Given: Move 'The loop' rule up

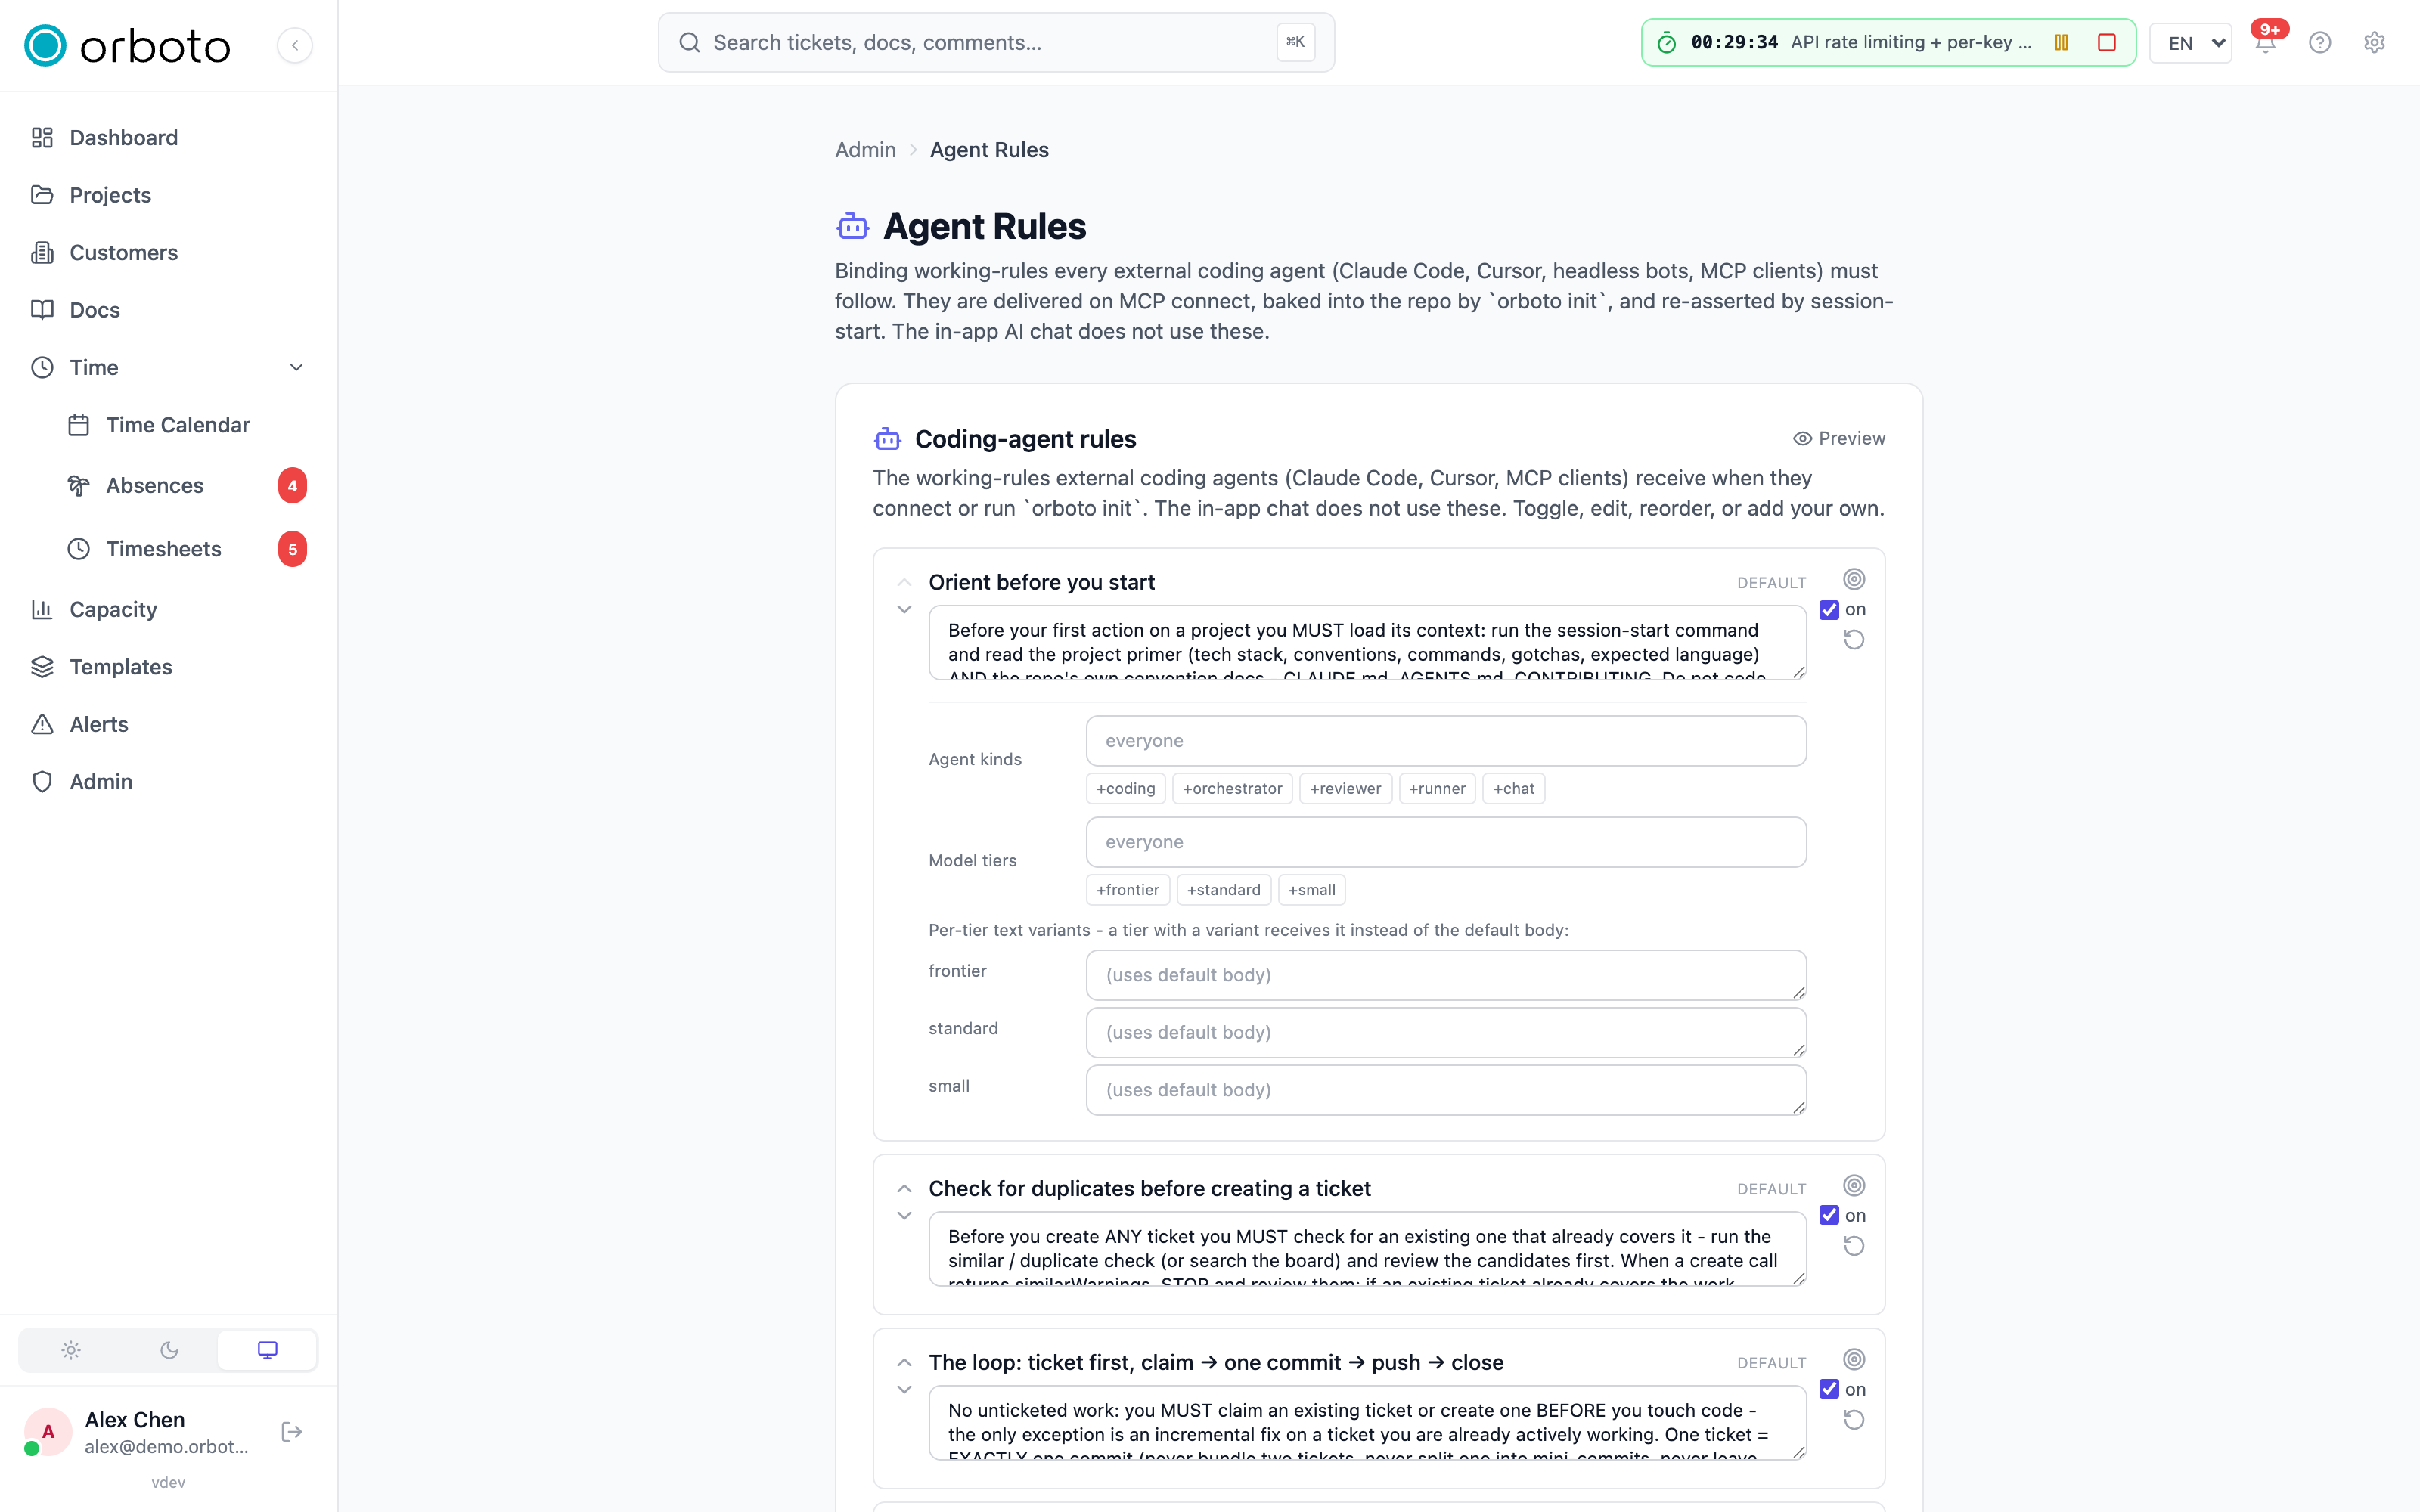Looking at the screenshot, I should [904, 1362].
